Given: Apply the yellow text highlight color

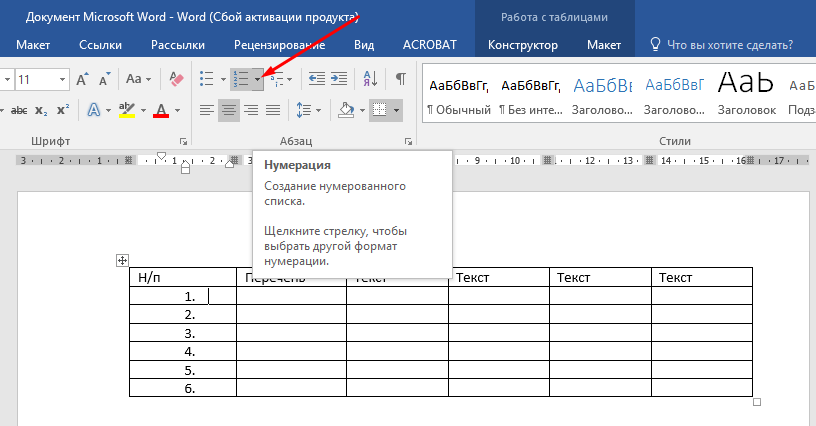Looking at the screenshot, I should [126, 110].
